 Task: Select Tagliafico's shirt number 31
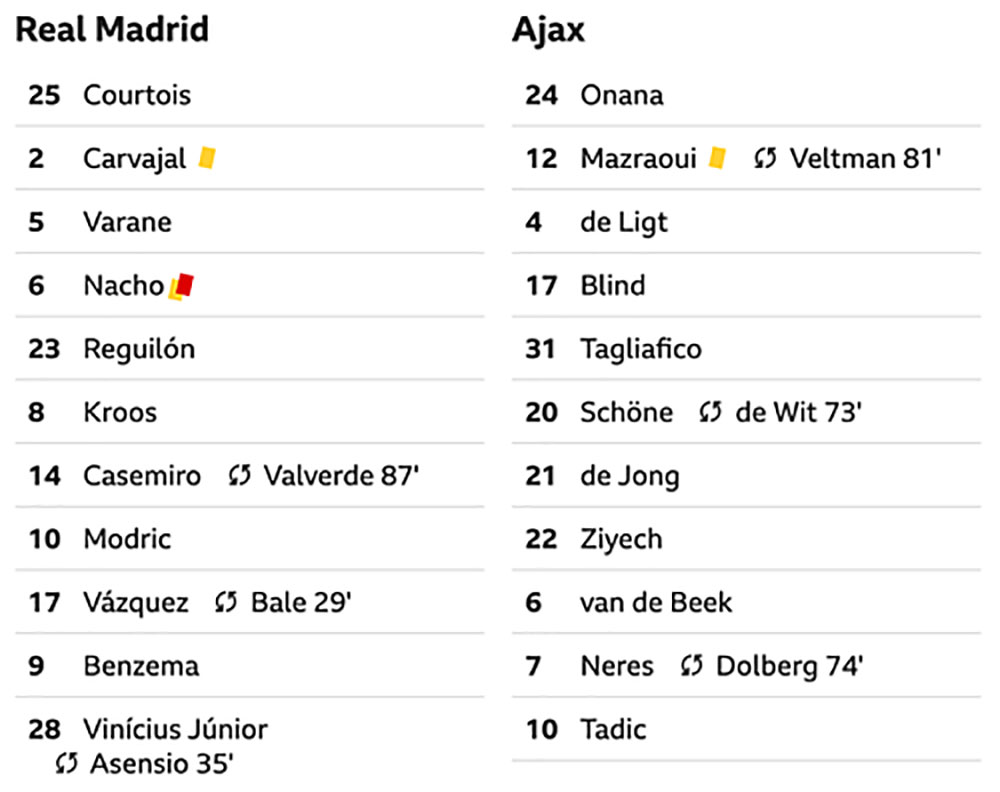(x=540, y=349)
